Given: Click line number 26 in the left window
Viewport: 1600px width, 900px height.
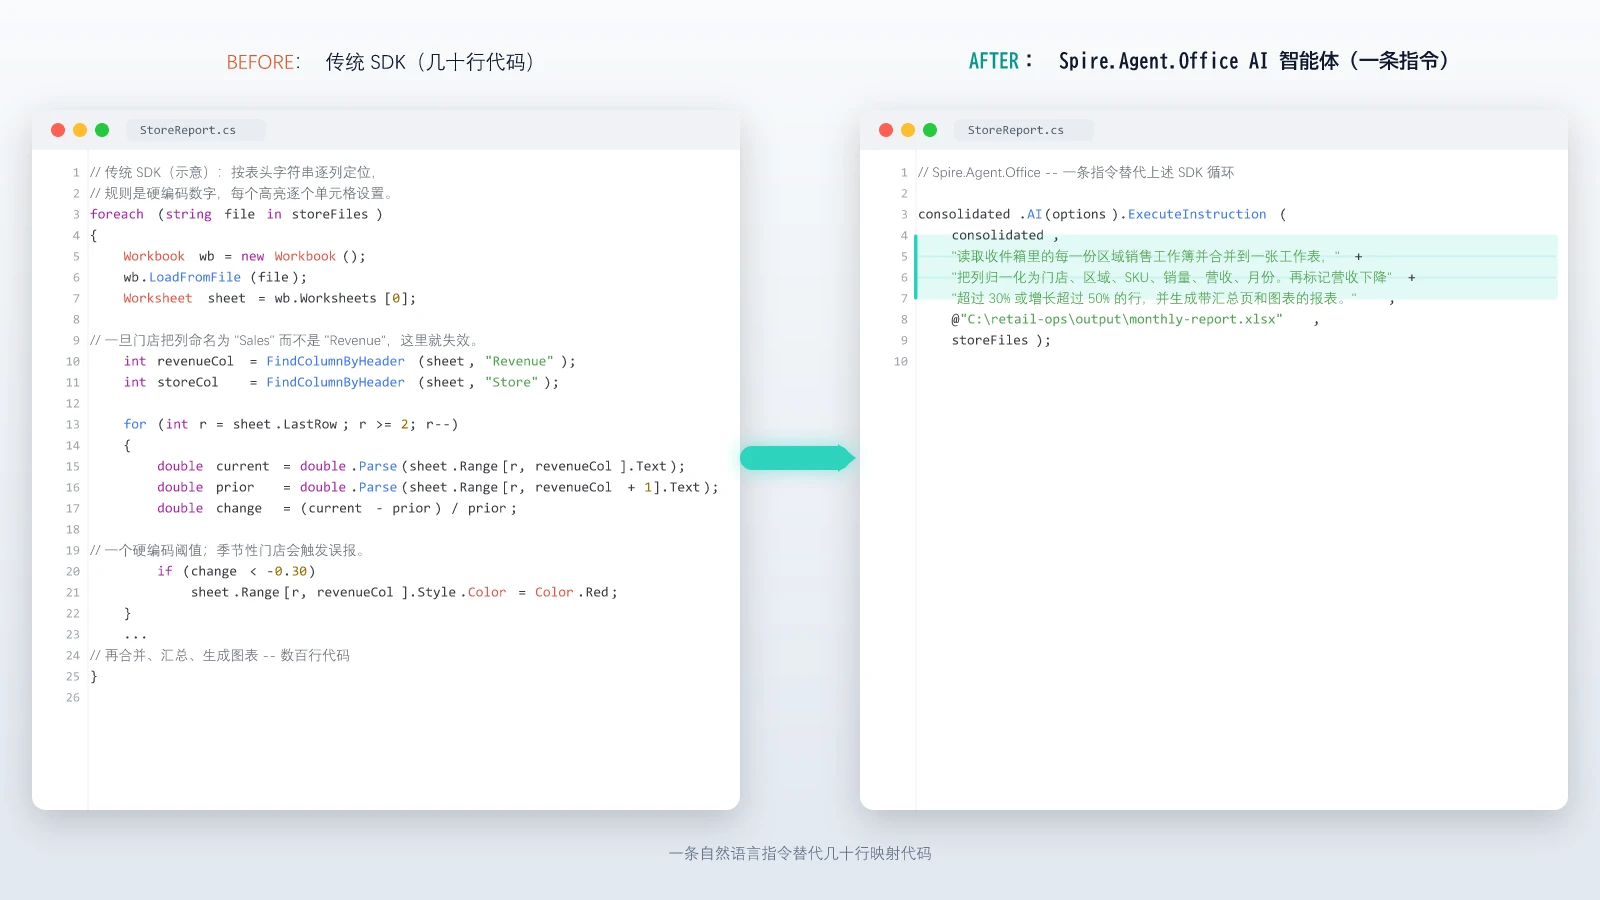Looking at the screenshot, I should coord(73,697).
